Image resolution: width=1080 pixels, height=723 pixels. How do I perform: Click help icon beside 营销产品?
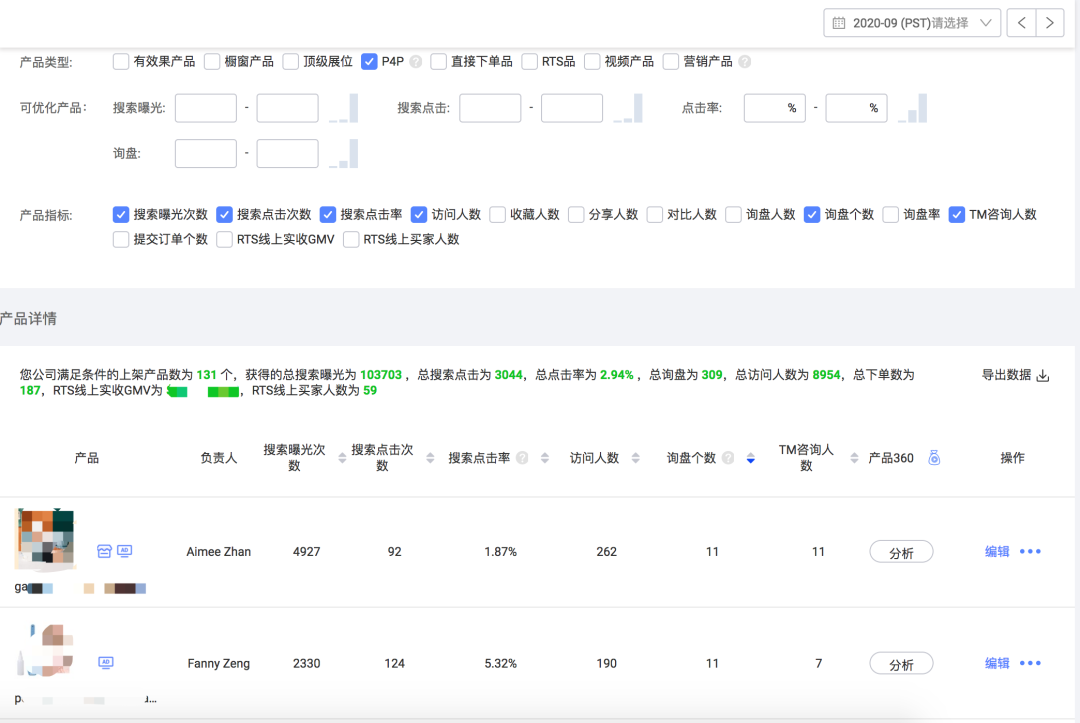(x=744, y=62)
